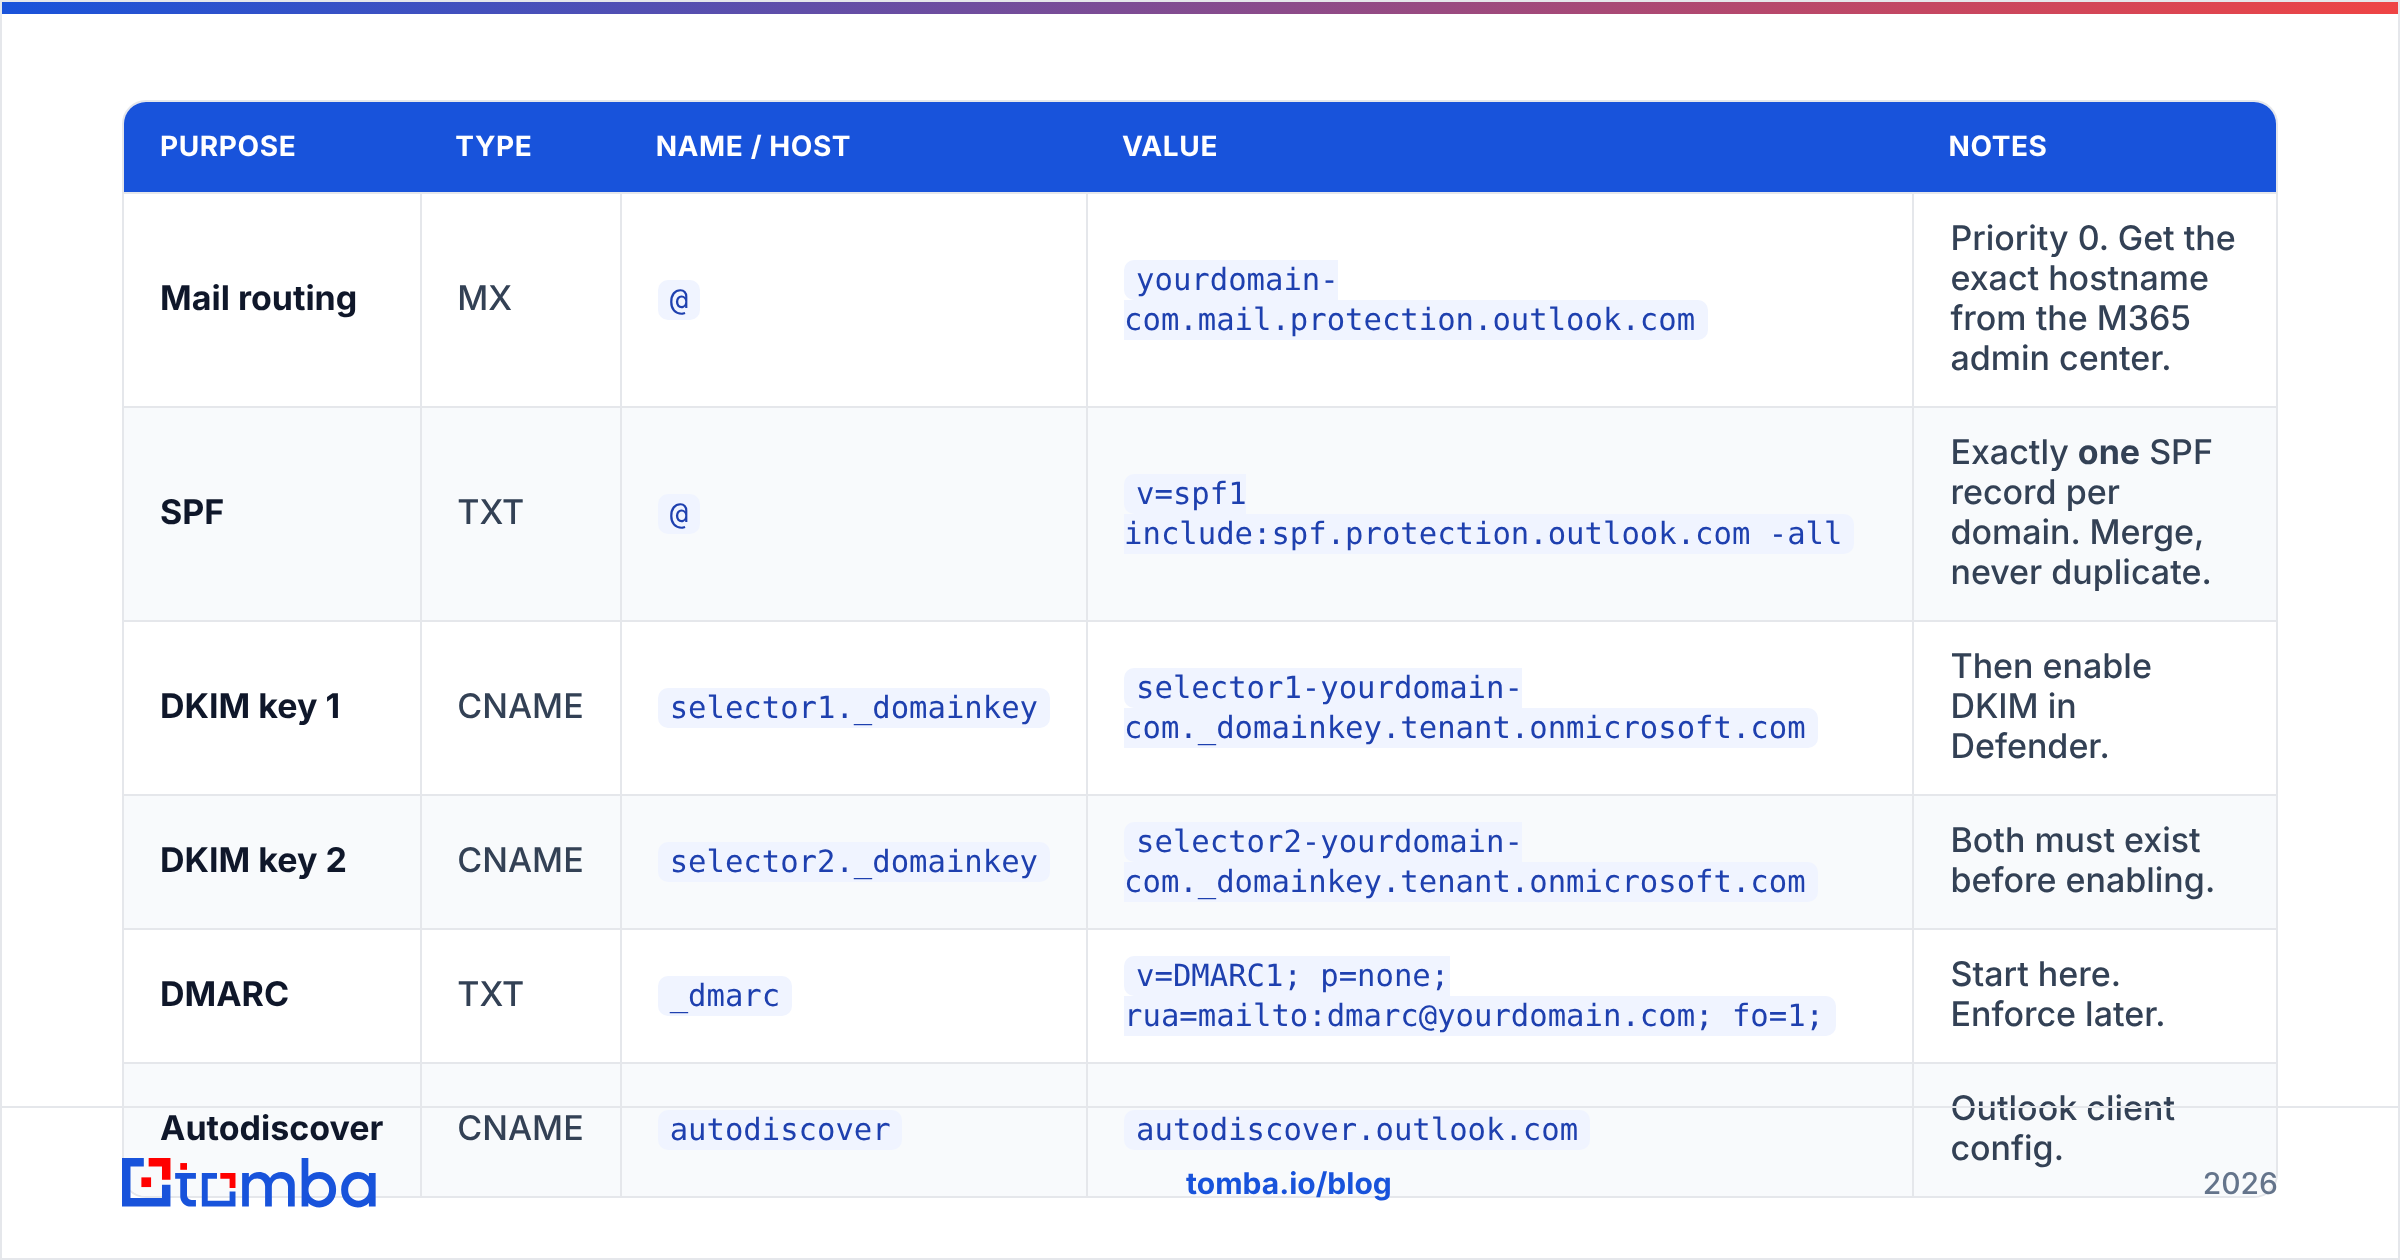This screenshot has height=1260, width=2400.
Task: Click "TXT" in the DMARC row
Action: [x=490, y=994]
